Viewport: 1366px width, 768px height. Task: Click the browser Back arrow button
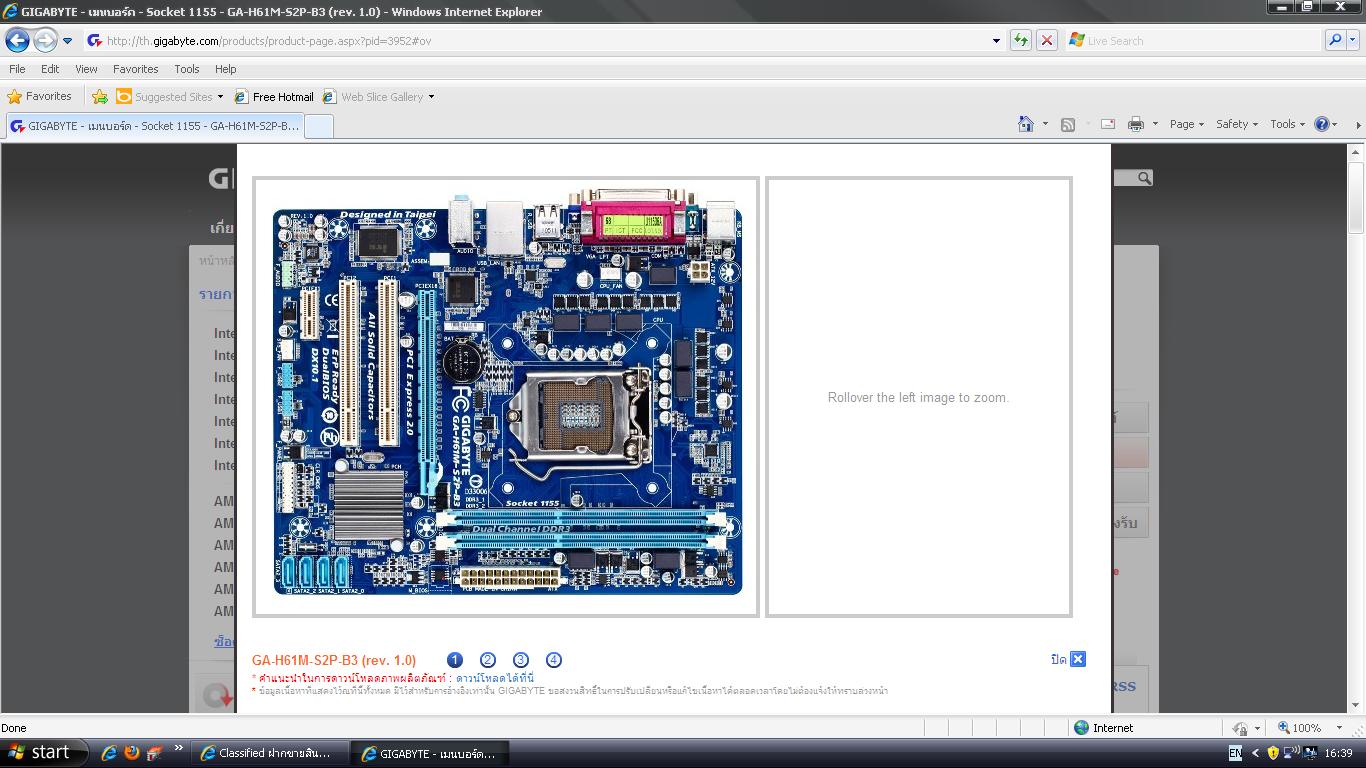click(x=18, y=40)
